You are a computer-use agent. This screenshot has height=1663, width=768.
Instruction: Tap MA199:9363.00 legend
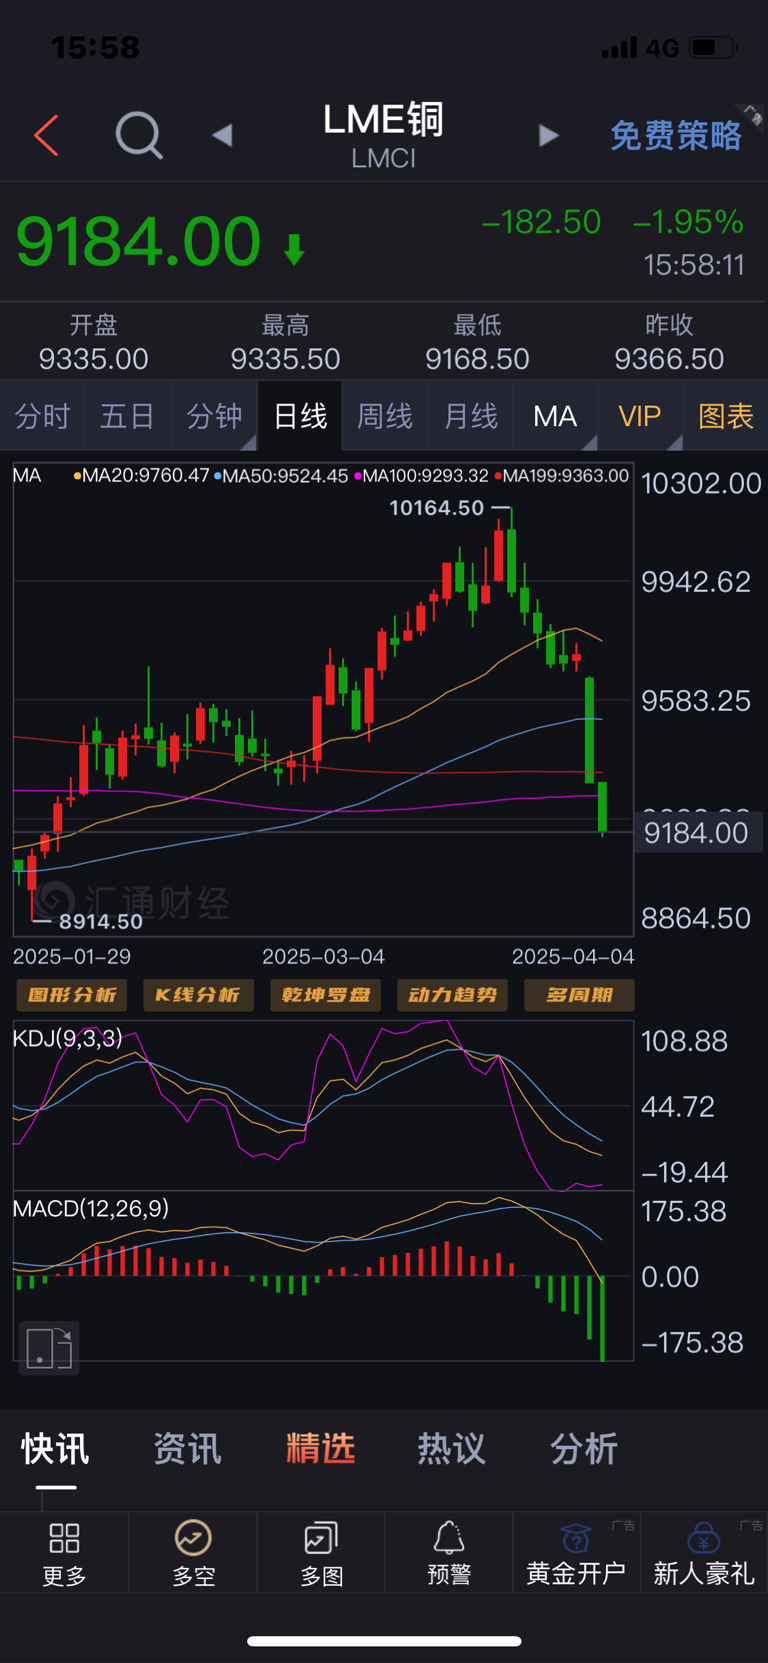pos(562,476)
